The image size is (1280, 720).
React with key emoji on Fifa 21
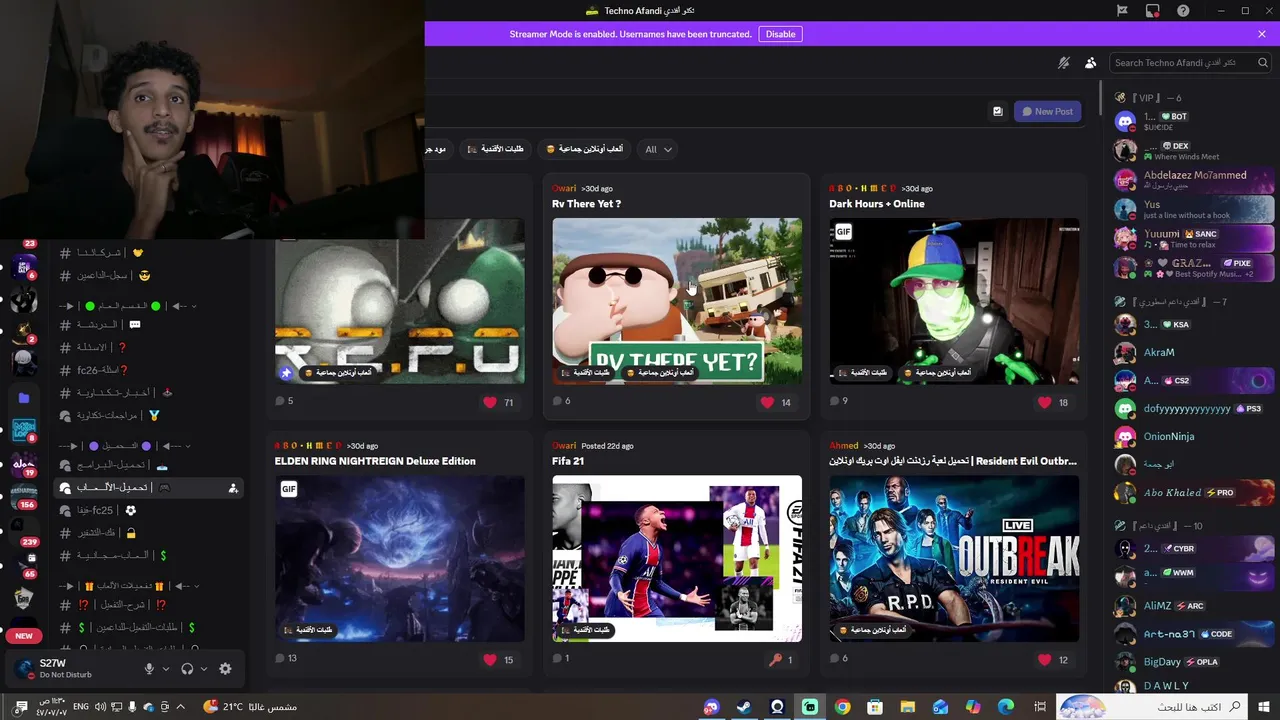774,659
